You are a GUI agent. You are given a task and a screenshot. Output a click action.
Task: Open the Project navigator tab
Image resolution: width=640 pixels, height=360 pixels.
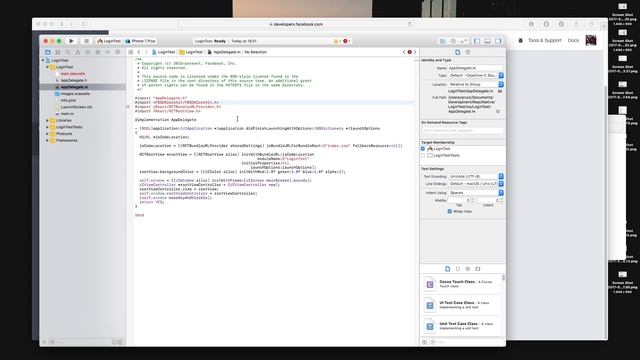coord(48,52)
